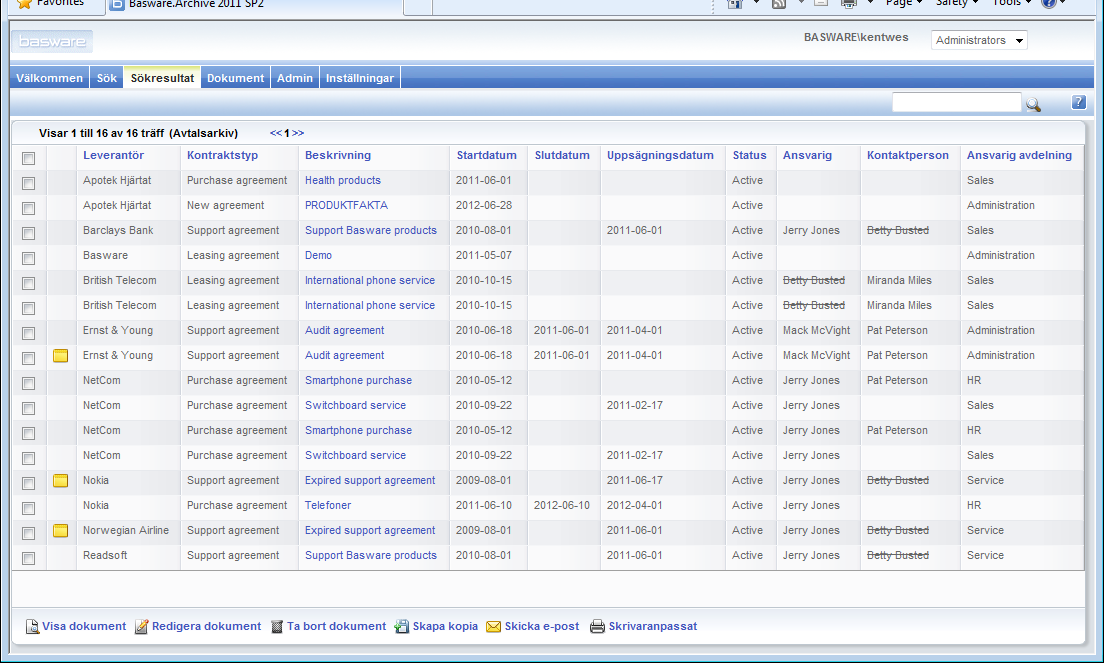Open the Inställningar tab
The height and width of the screenshot is (663, 1104).
tap(360, 78)
